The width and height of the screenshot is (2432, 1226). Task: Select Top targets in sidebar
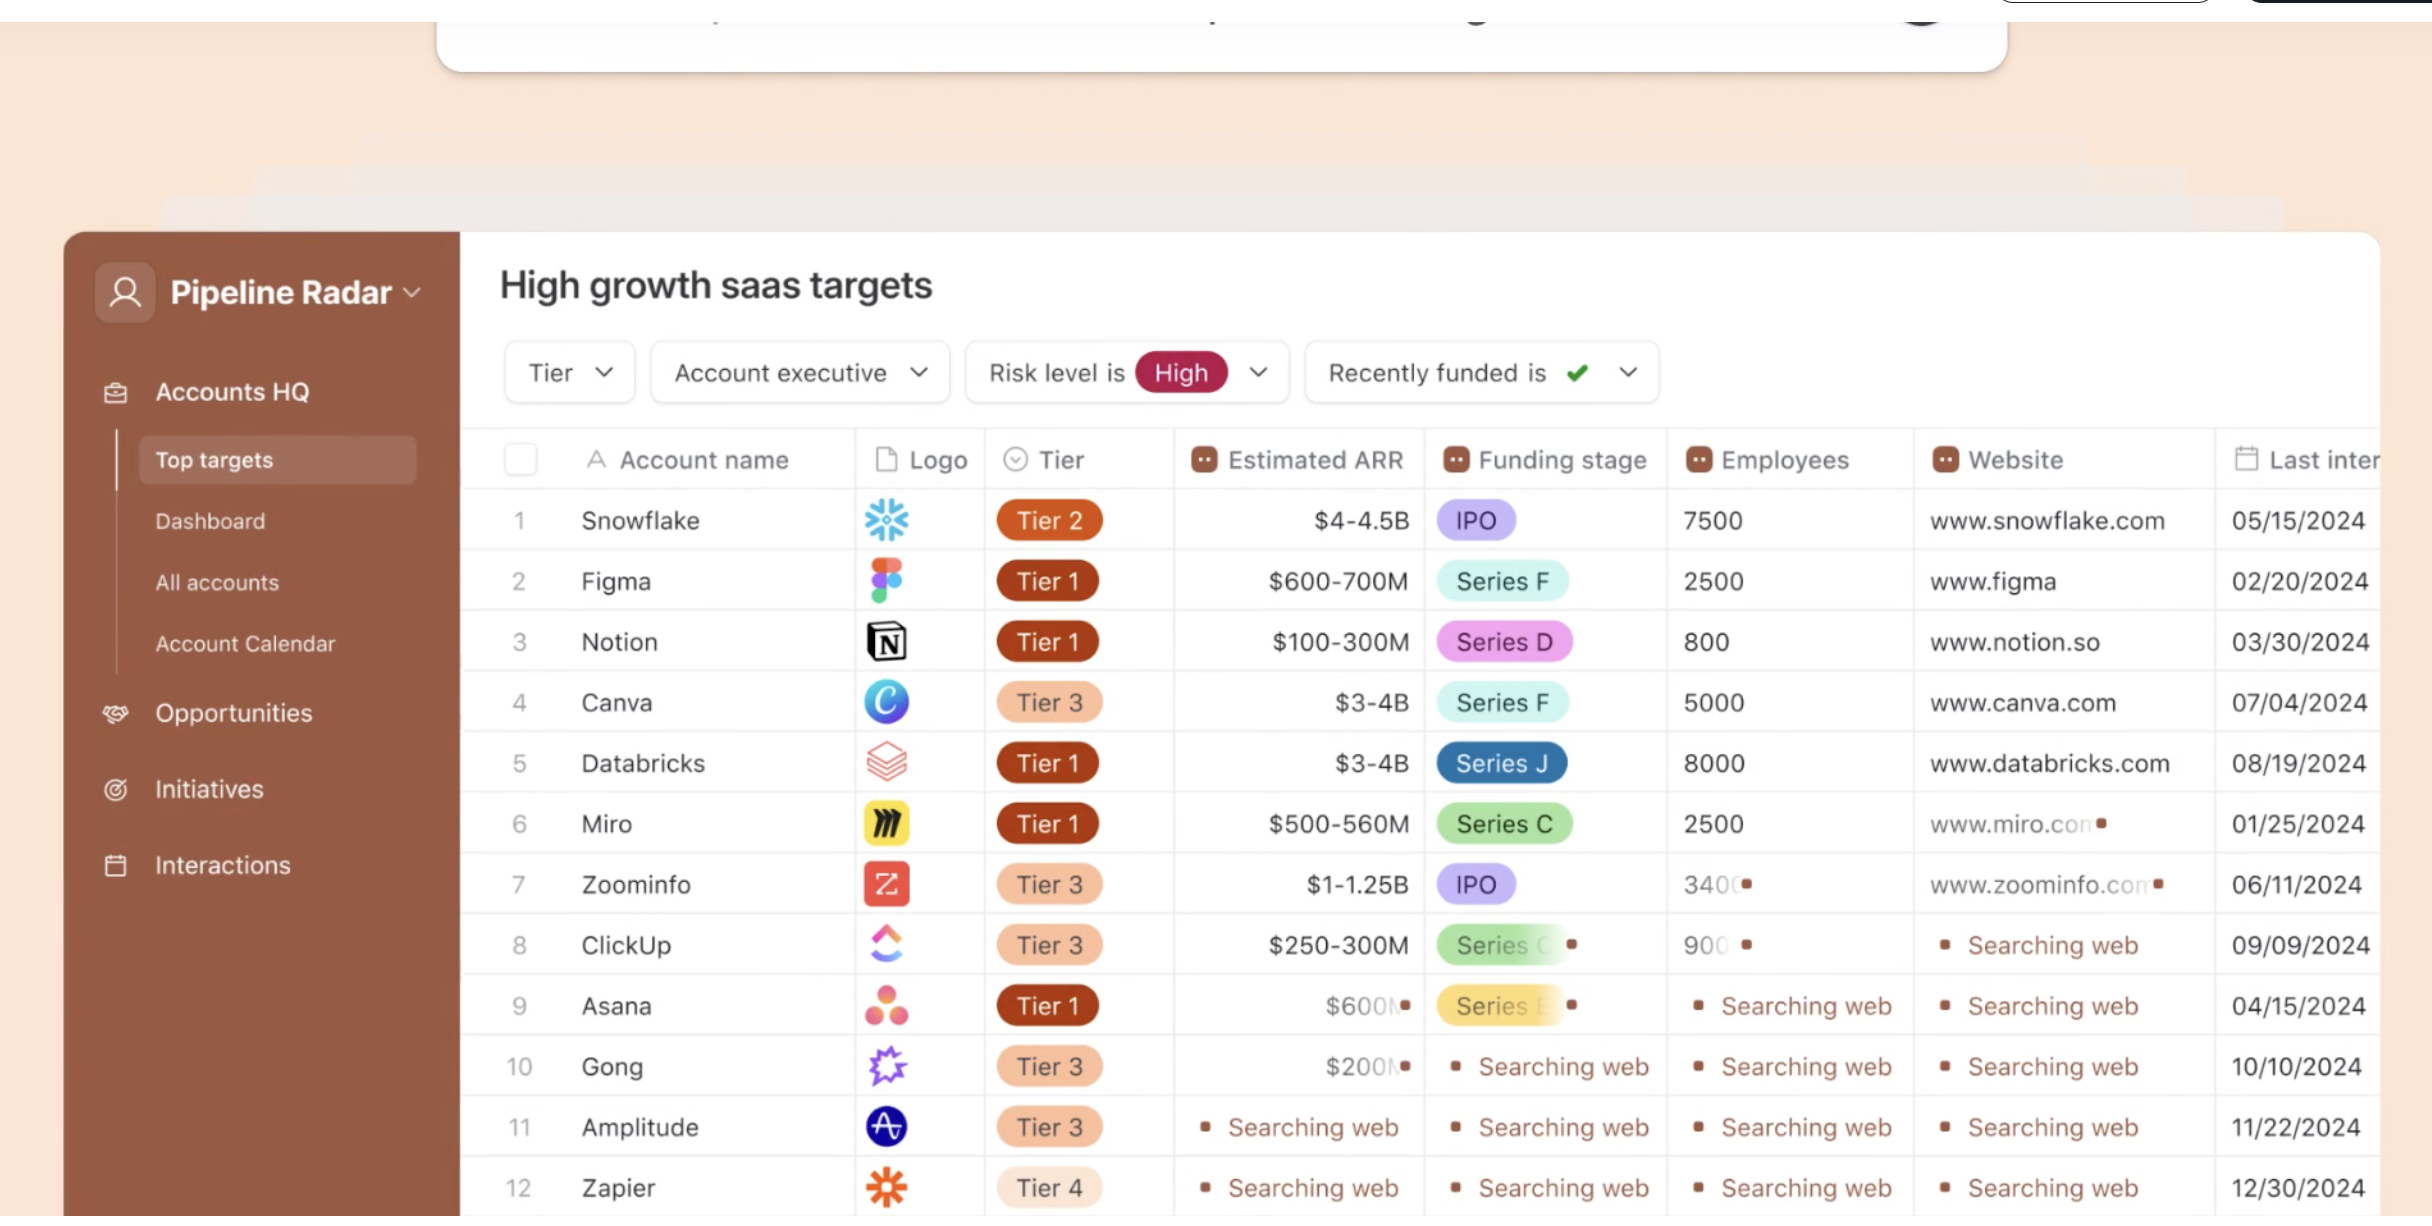click(277, 460)
